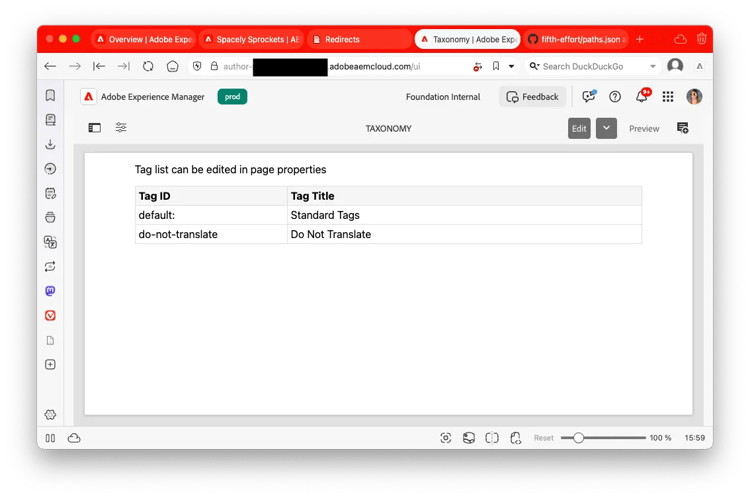
Task: Open the blank page web panel
Action: click(50, 340)
